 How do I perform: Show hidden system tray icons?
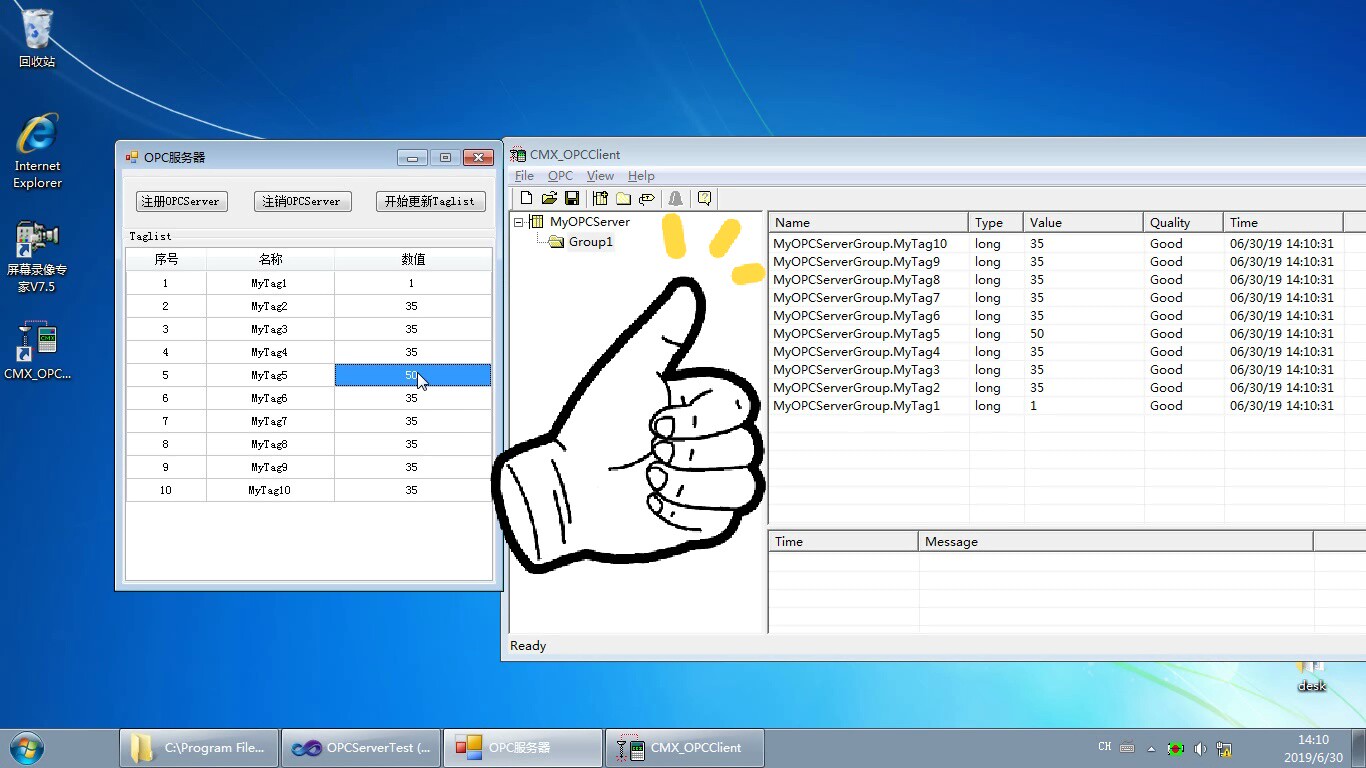[x=1151, y=748]
